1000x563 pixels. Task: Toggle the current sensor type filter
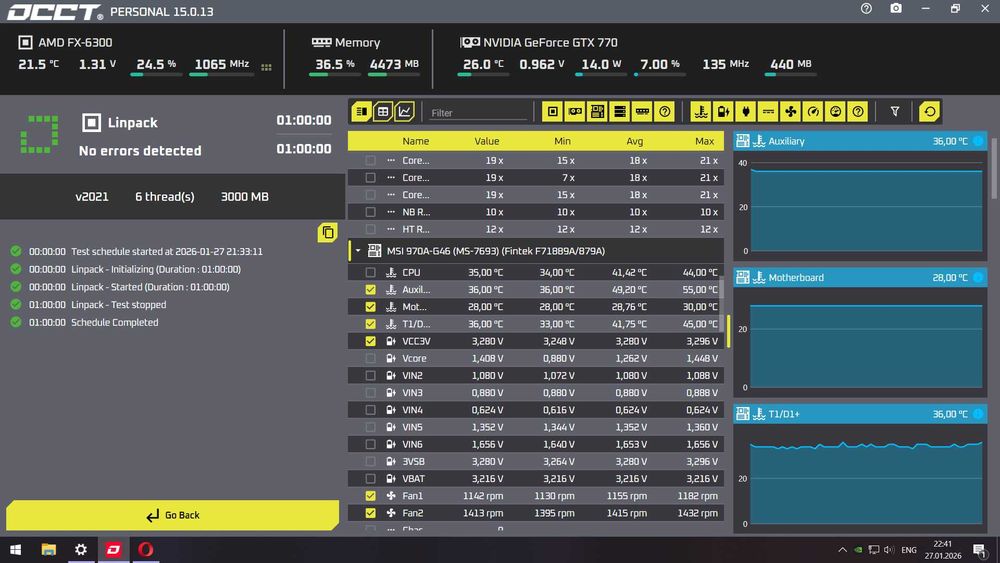tap(768, 112)
